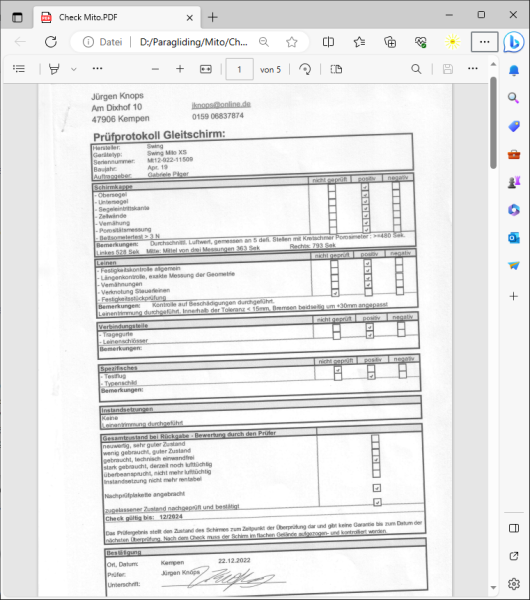
Task: Fit PDF to page width
Action: (205, 69)
